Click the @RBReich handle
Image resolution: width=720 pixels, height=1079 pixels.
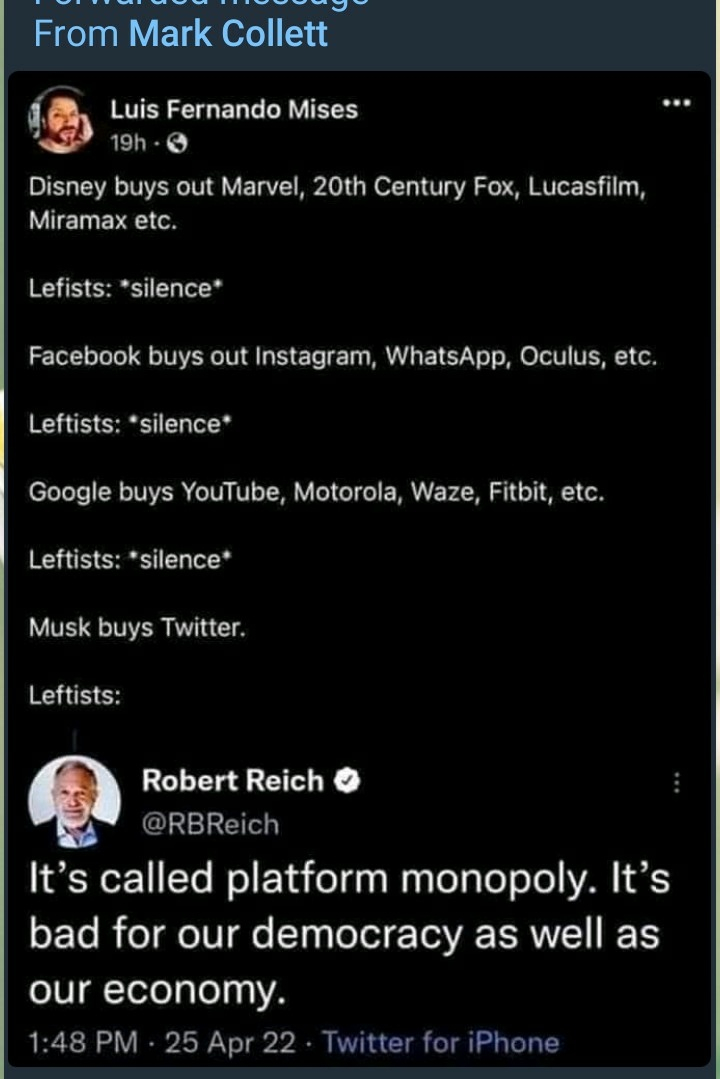click(210, 823)
